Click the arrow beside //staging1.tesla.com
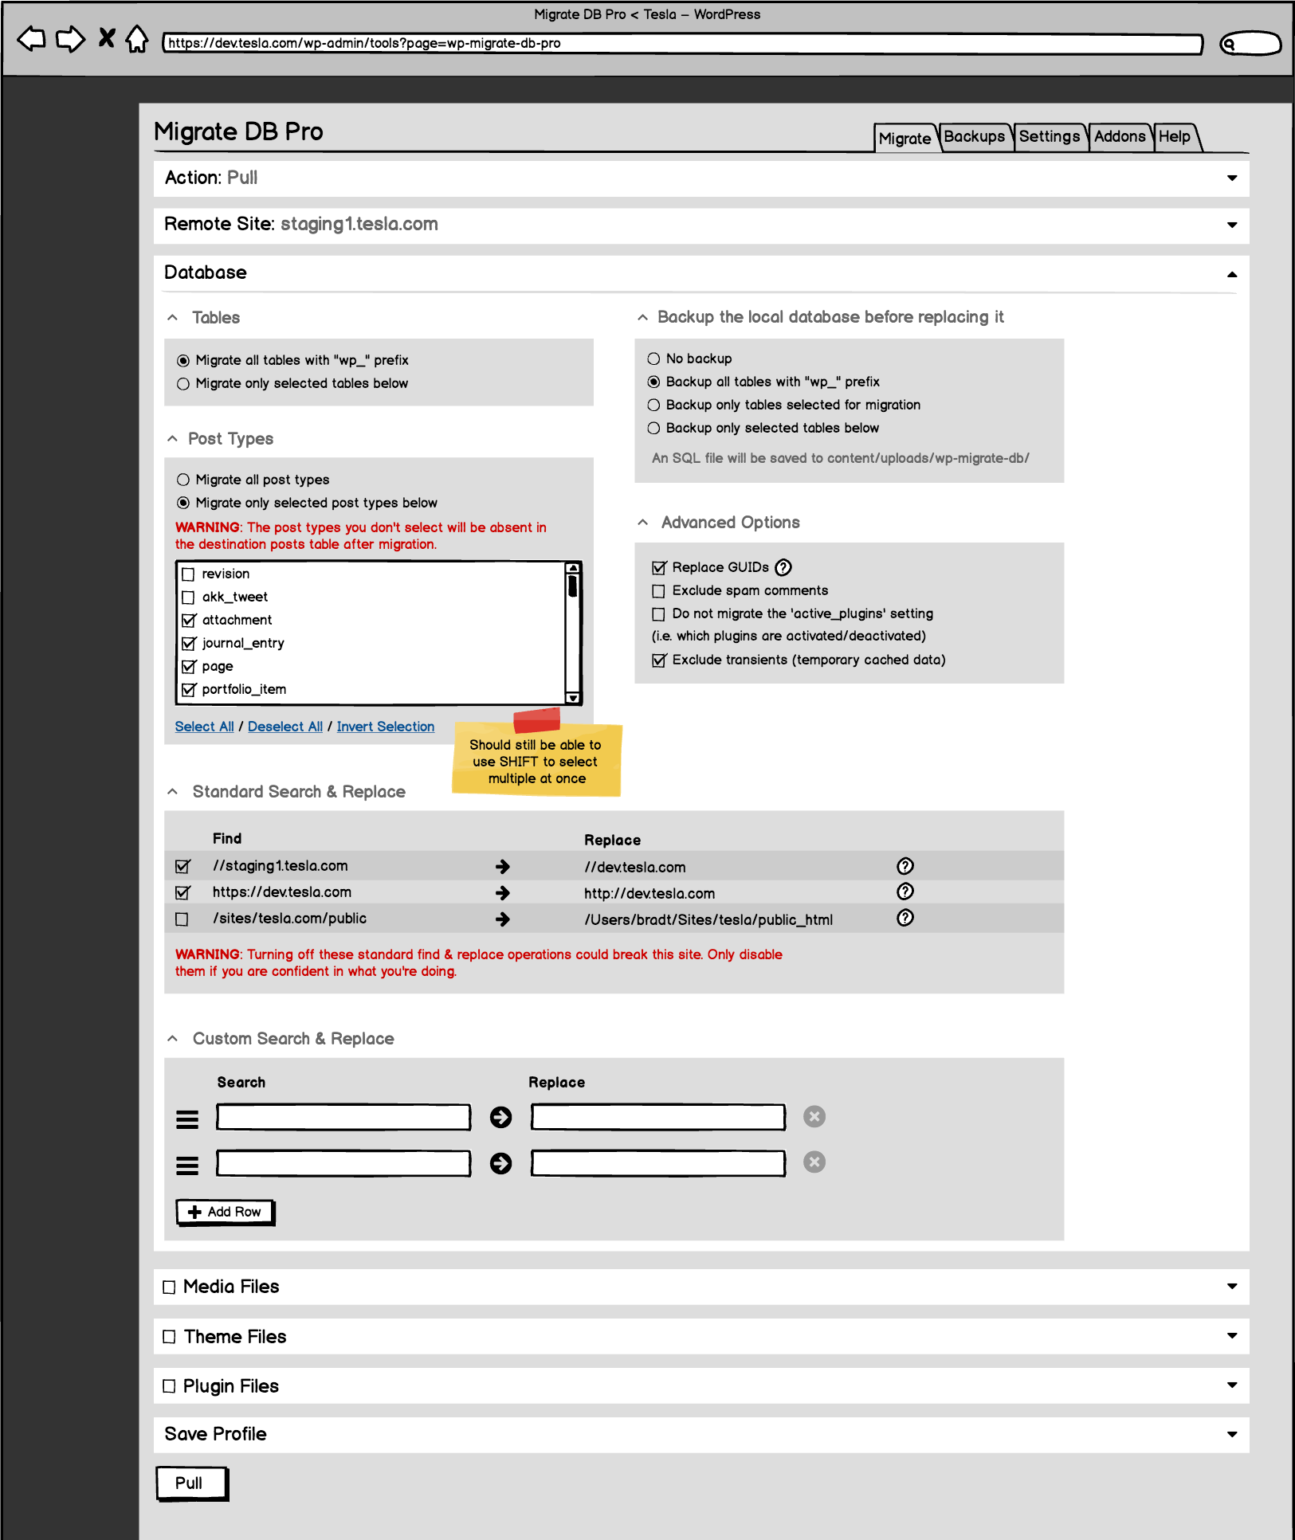Image resolution: width=1295 pixels, height=1540 pixels. [503, 867]
